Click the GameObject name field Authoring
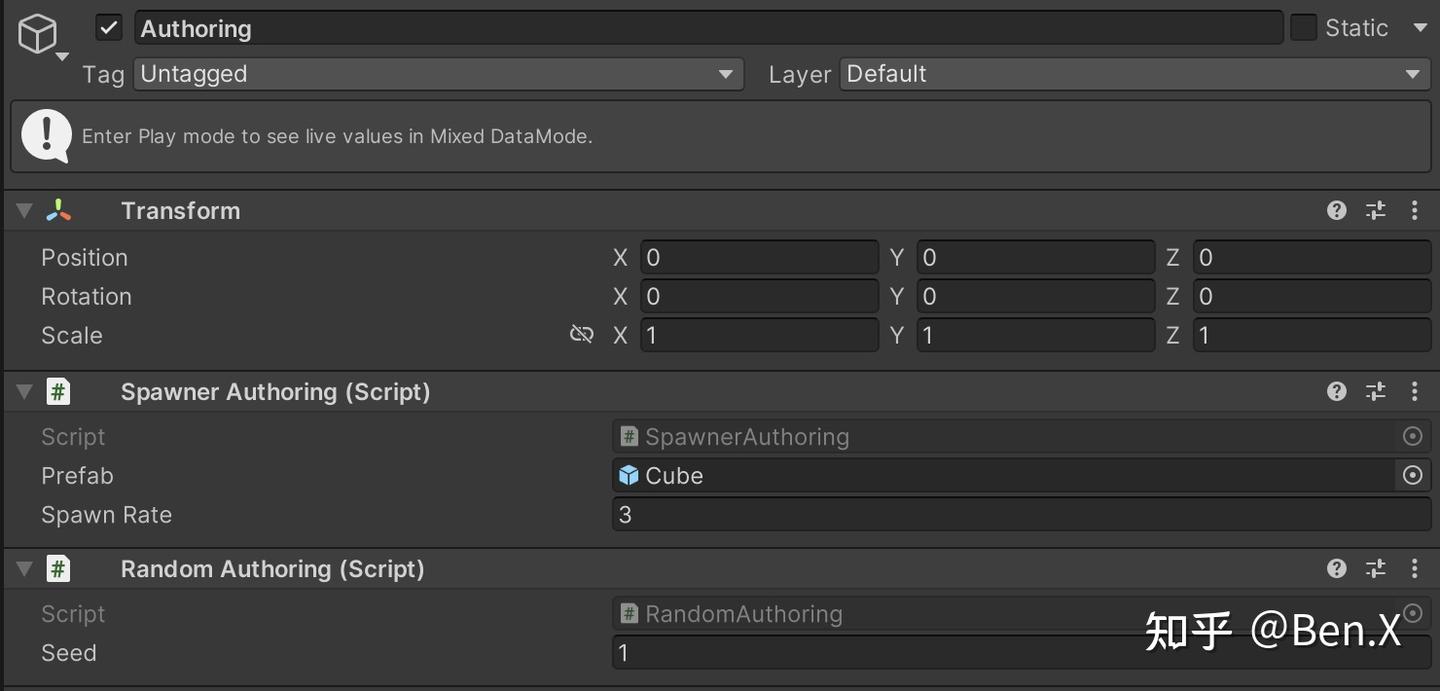 pyautogui.click(x=708, y=28)
